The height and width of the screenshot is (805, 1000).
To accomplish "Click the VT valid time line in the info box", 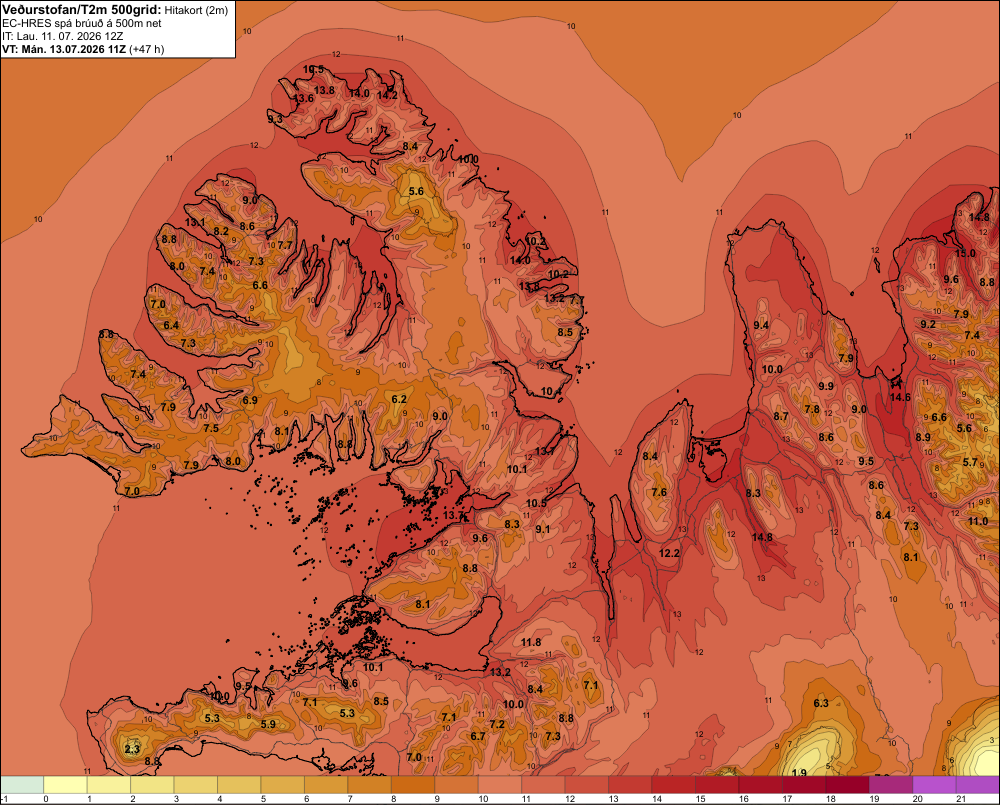I will click(x=83, y=49).
